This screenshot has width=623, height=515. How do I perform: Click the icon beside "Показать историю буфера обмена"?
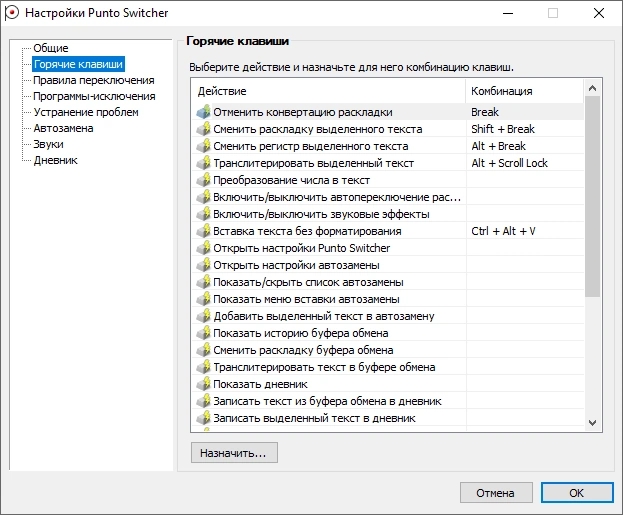click(x=203, y=333)
